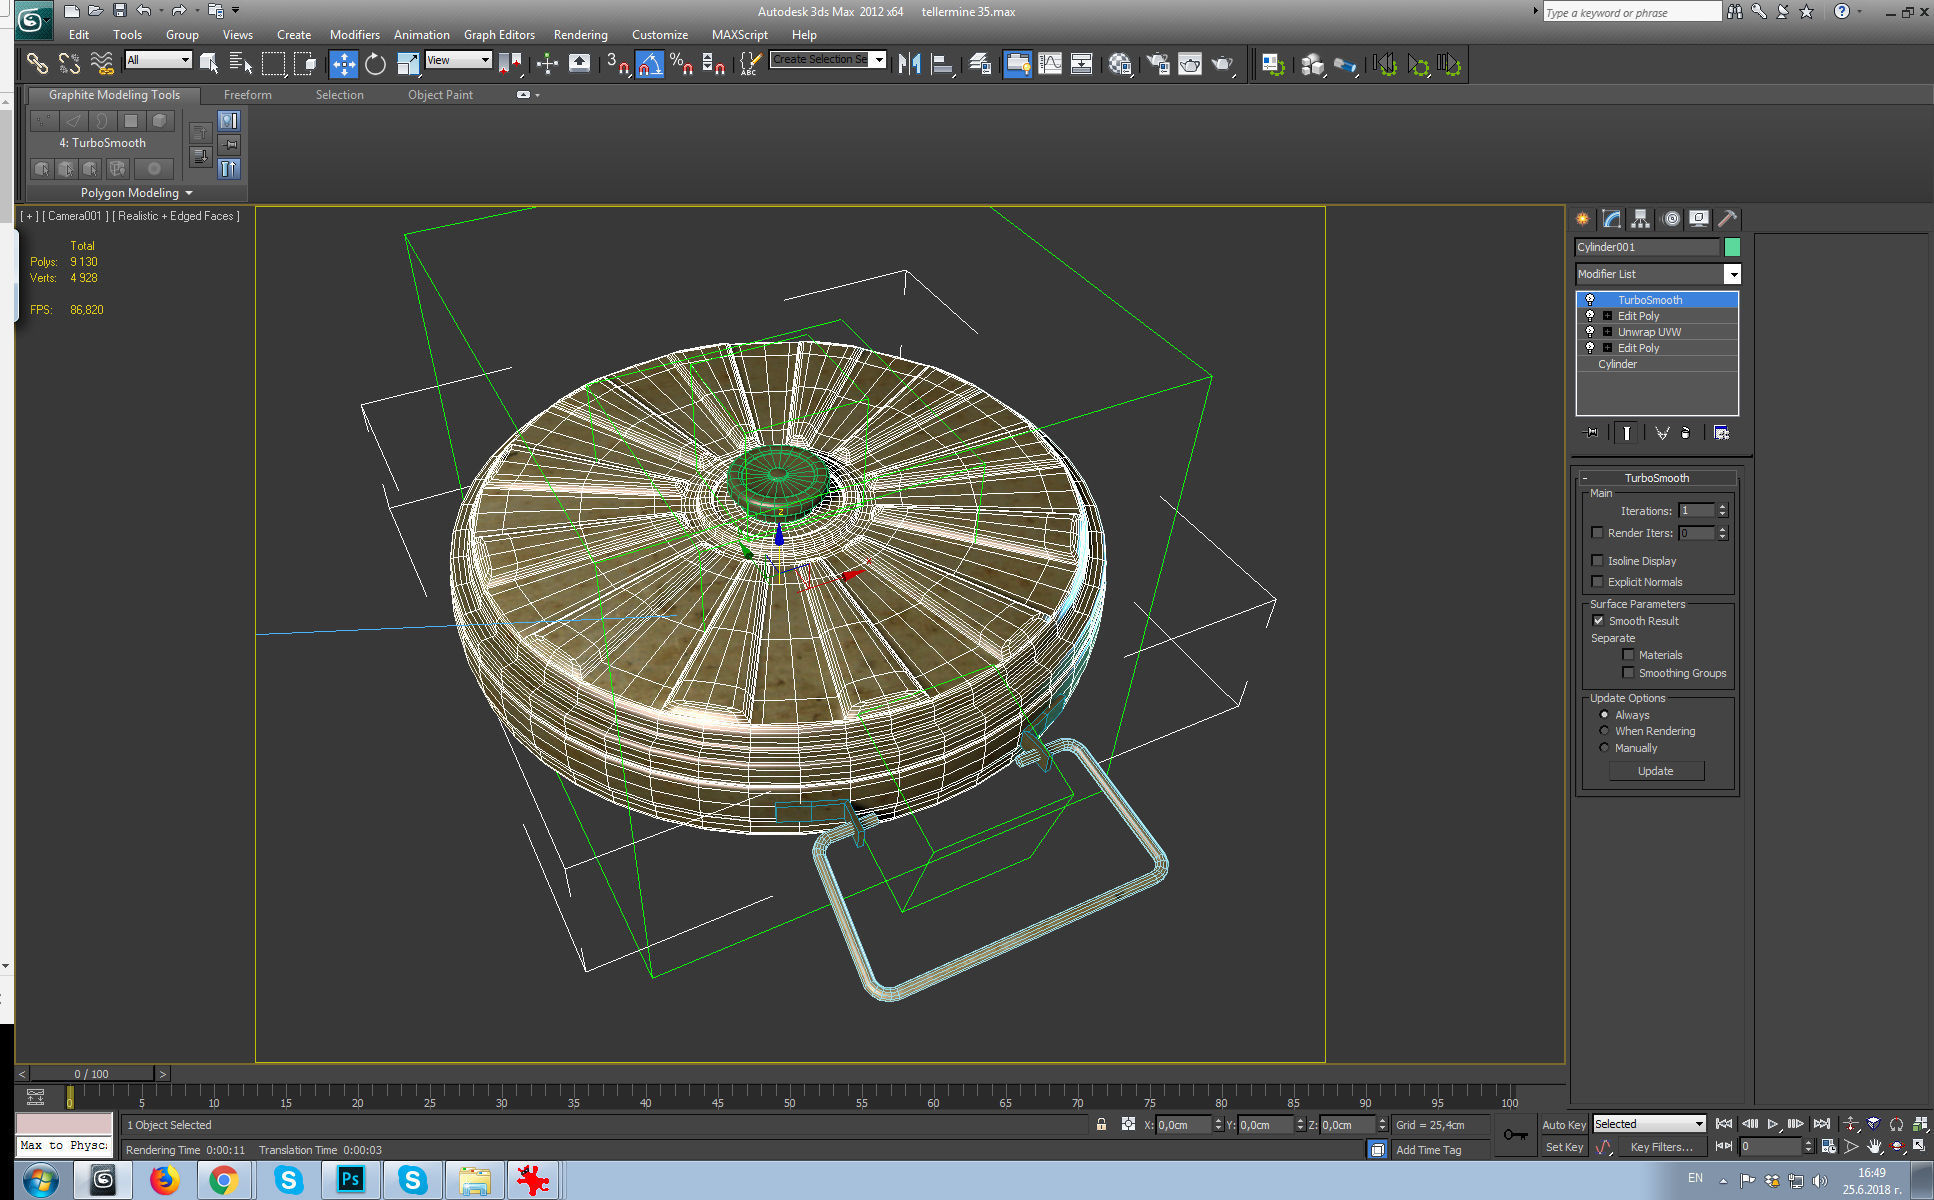
Task: Expand the Polygon Modeling panel
Action: point(136,193)
